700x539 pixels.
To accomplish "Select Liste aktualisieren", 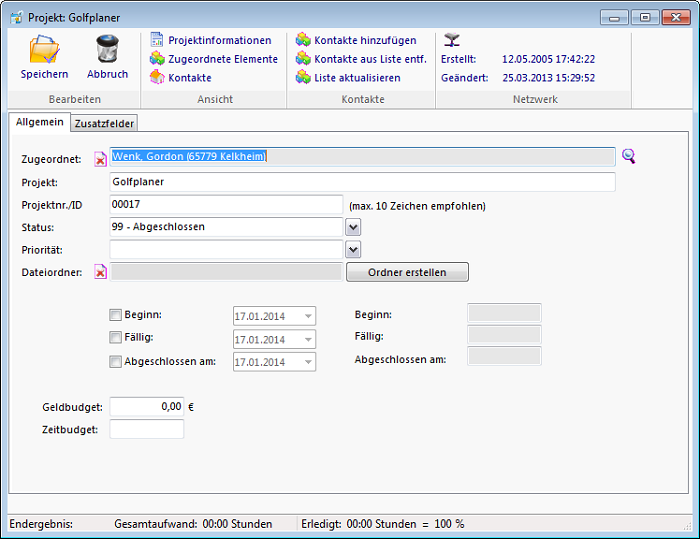I will coord(357,78).
